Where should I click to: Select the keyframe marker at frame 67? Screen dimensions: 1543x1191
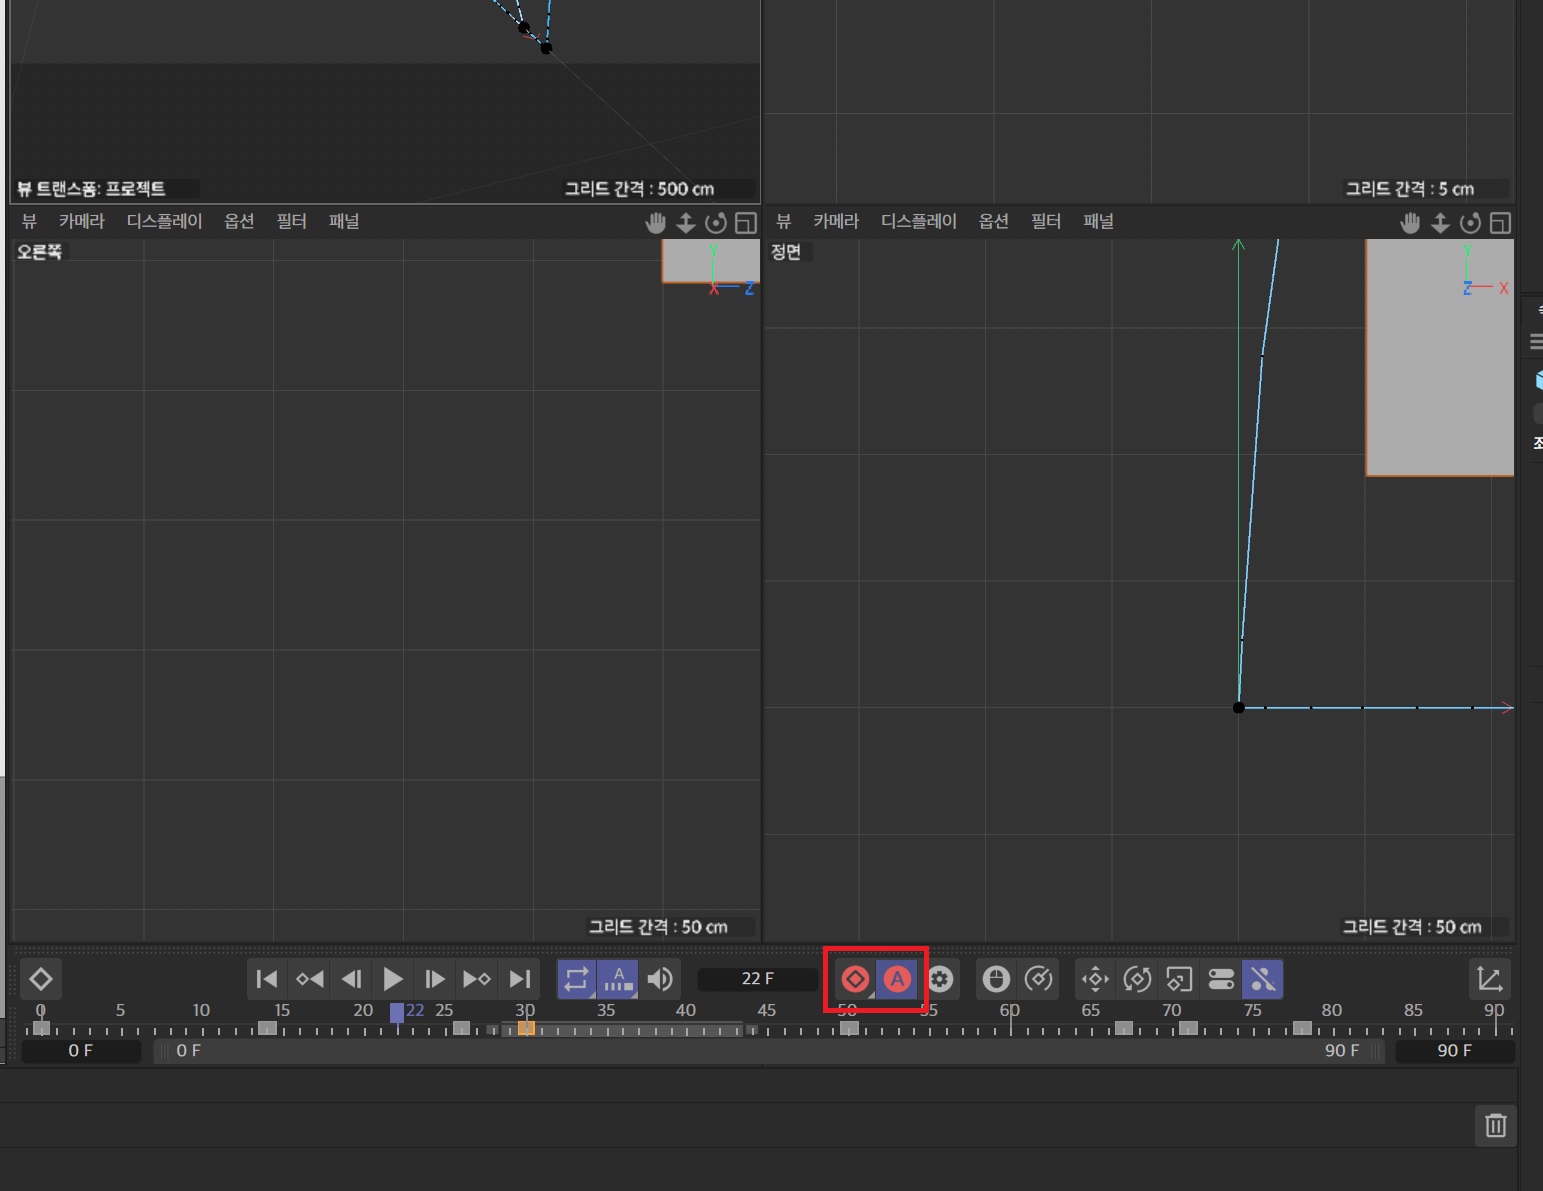[x=1124, y=1028]
